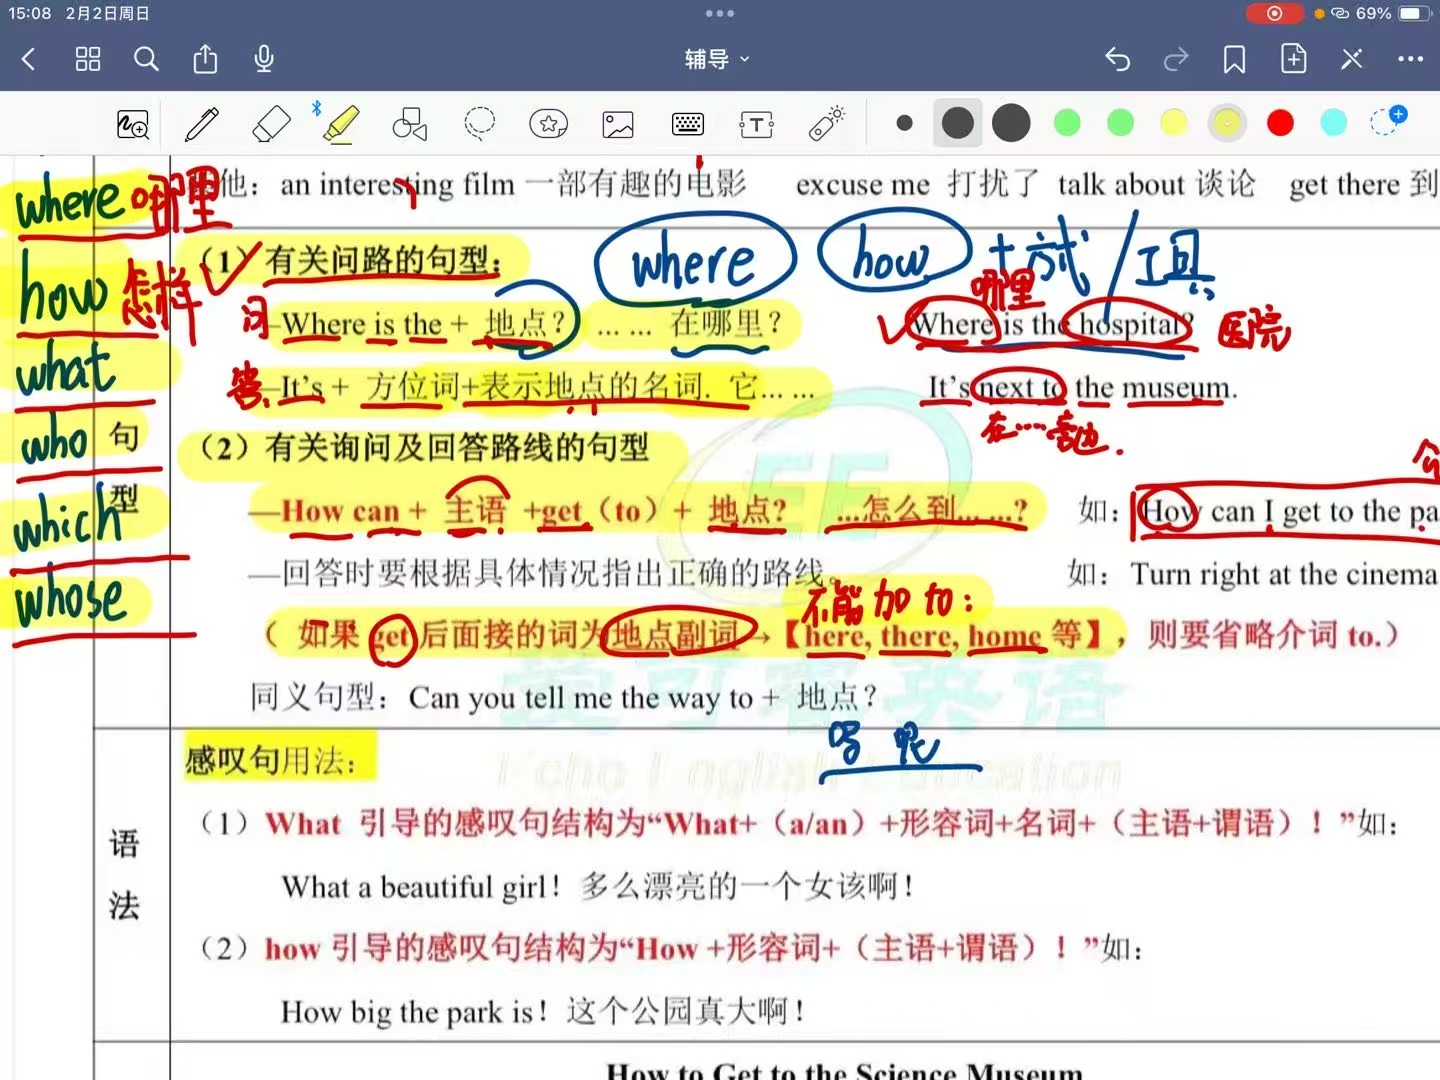Screen dimensions: 1440x1080
Task: Open the three-dot more options menu
Action: [1410, 60]
